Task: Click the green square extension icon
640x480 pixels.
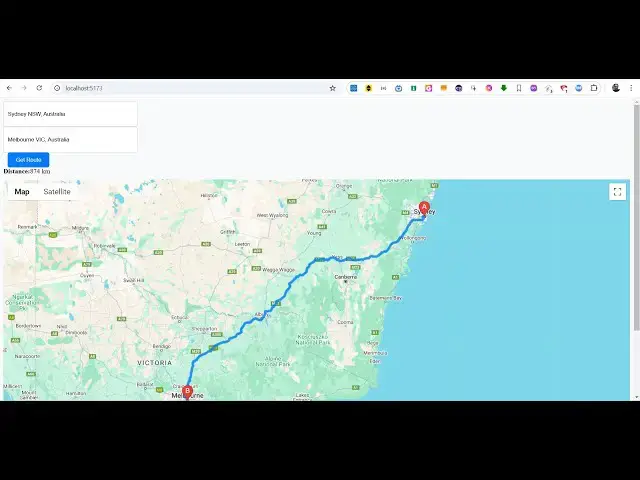Action: [413, 88]
